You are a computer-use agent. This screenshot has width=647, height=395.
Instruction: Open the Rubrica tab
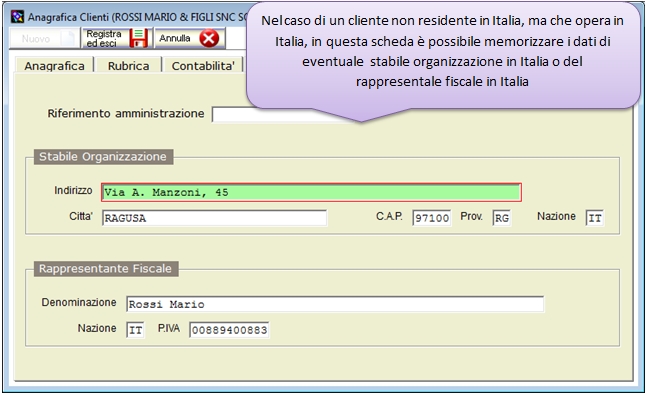(128, 66)
